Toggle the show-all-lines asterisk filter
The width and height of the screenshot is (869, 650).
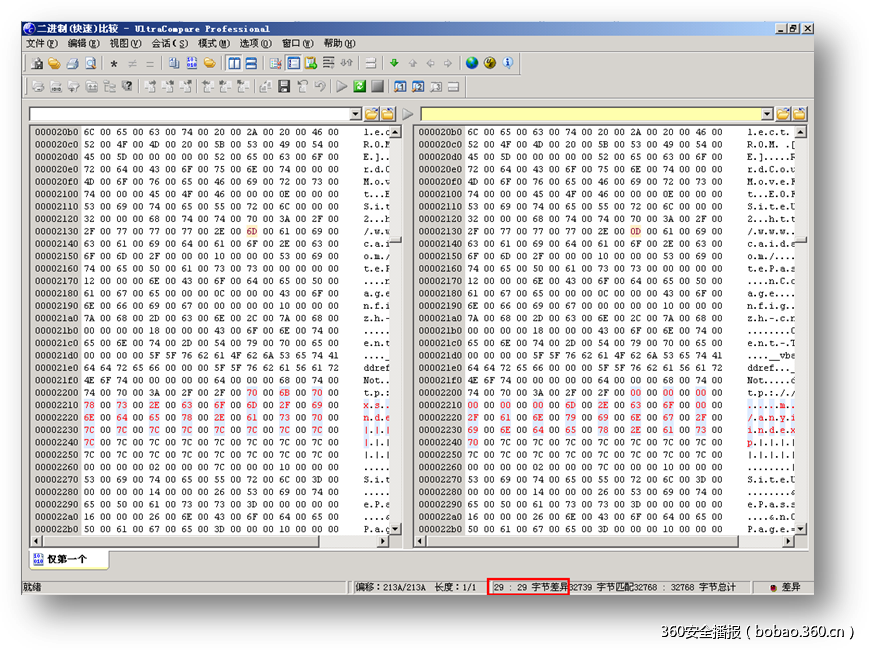114,64
